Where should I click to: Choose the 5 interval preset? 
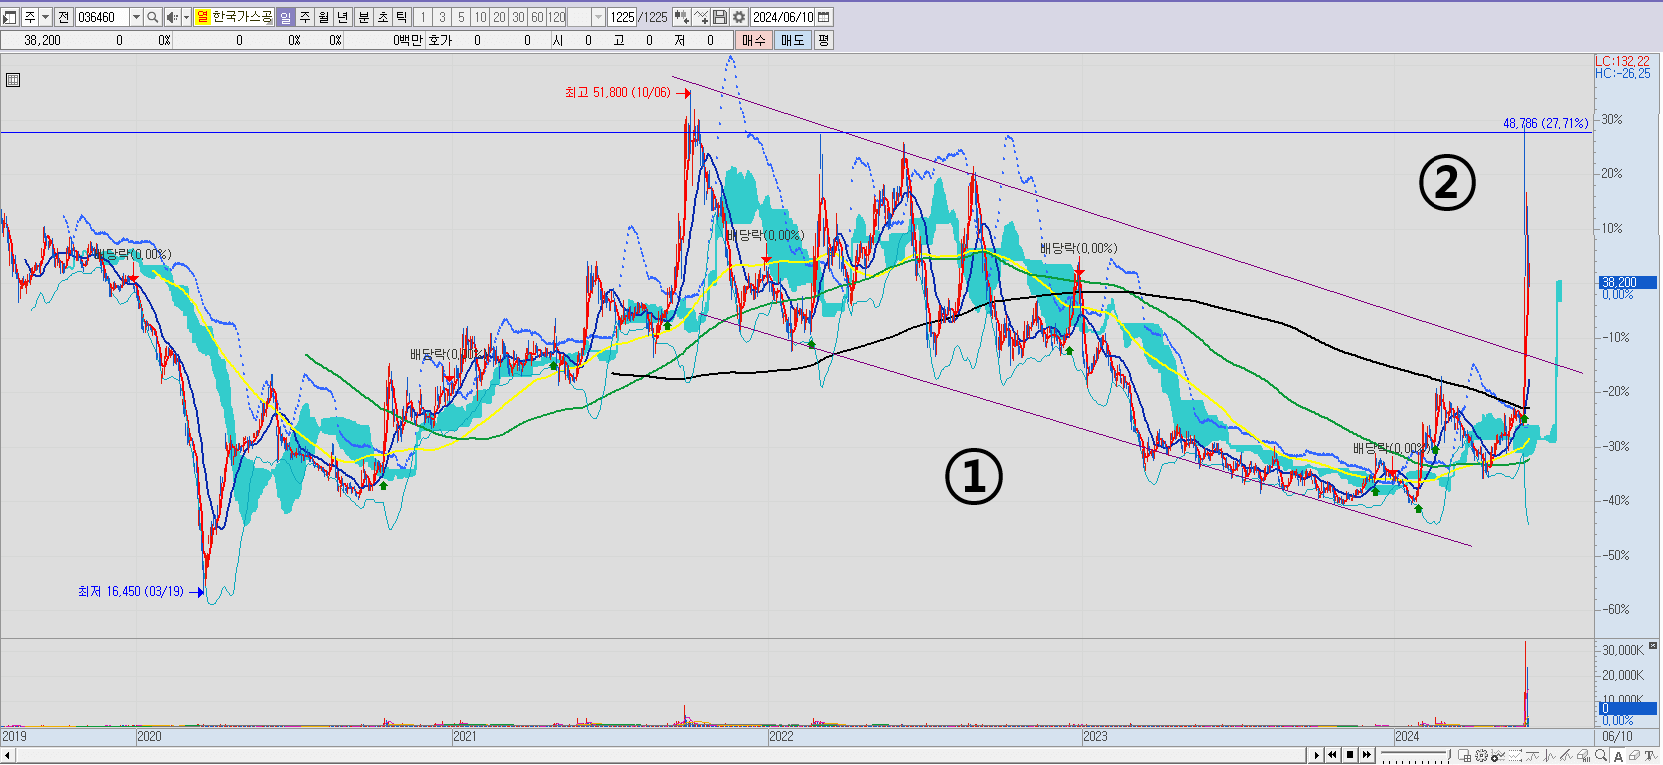click(461, 17)
